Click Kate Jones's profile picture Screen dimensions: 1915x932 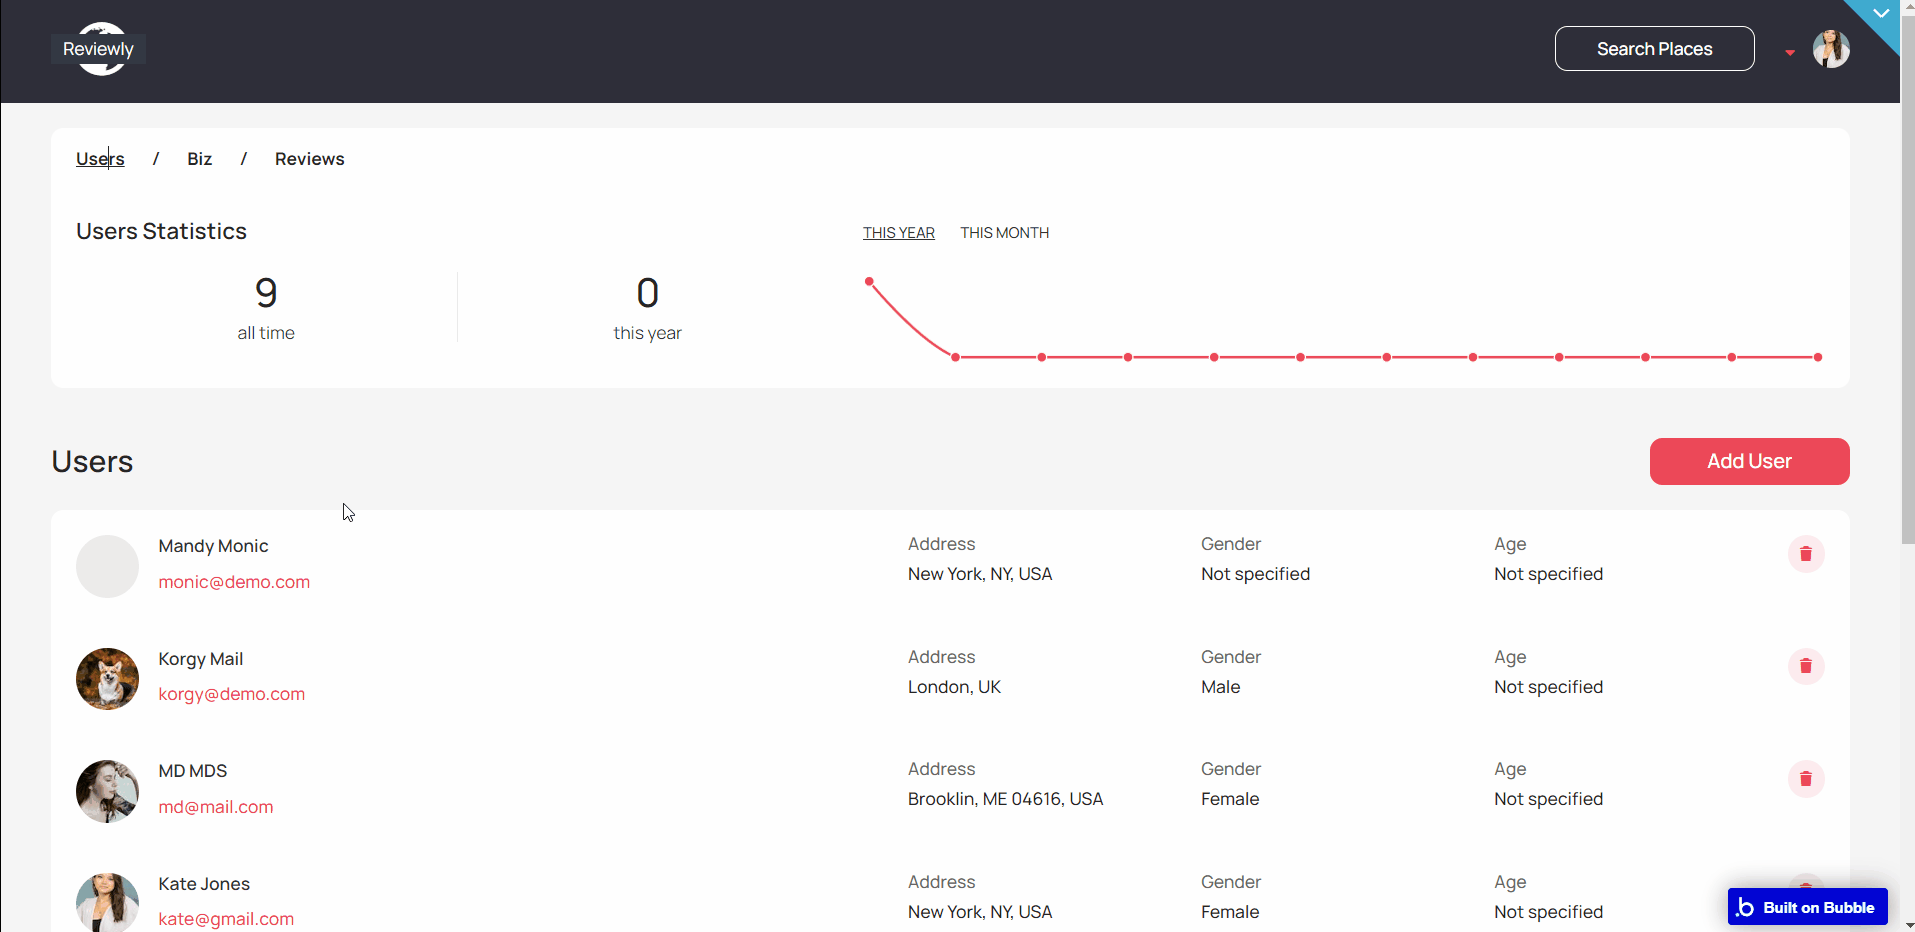click(107, 902)
